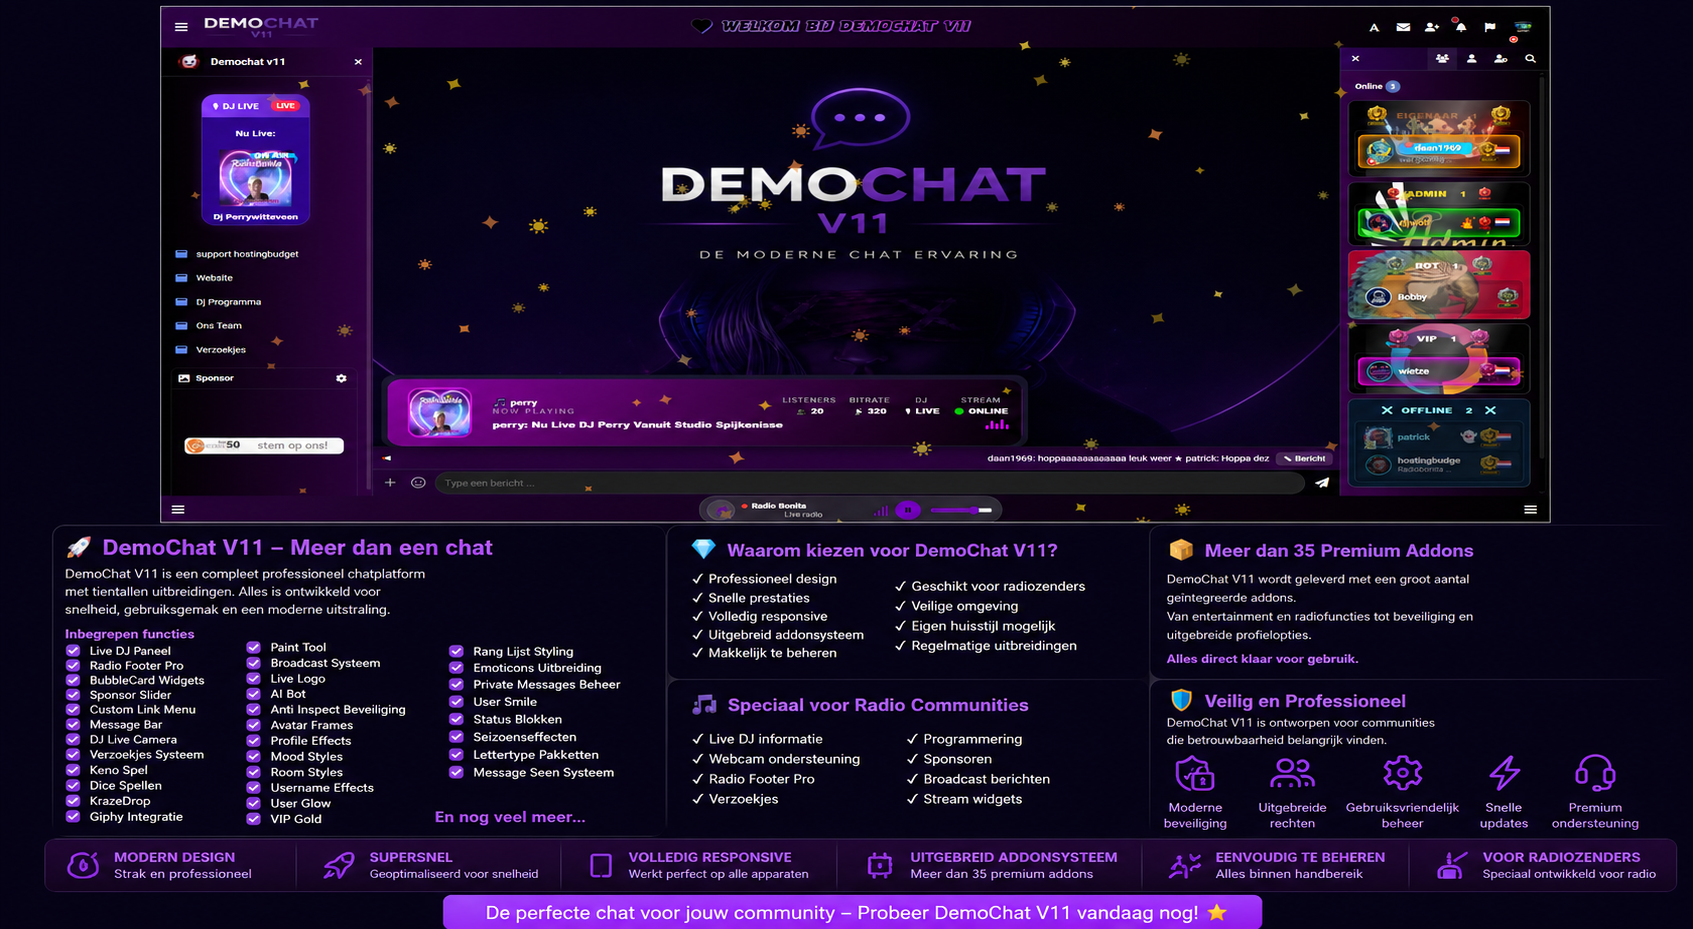Open the notification bell
1693x929 pixels.
pyautogui.click(x=1461, y=28)
